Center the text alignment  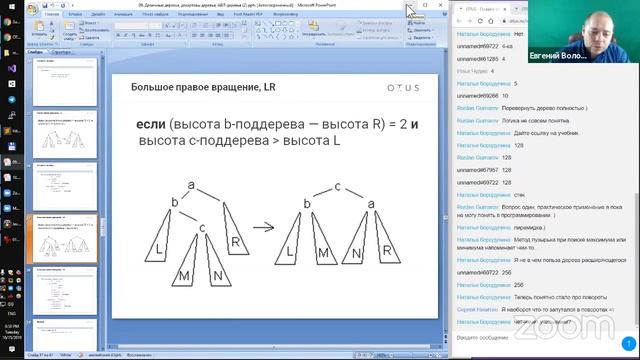[202, 36]
